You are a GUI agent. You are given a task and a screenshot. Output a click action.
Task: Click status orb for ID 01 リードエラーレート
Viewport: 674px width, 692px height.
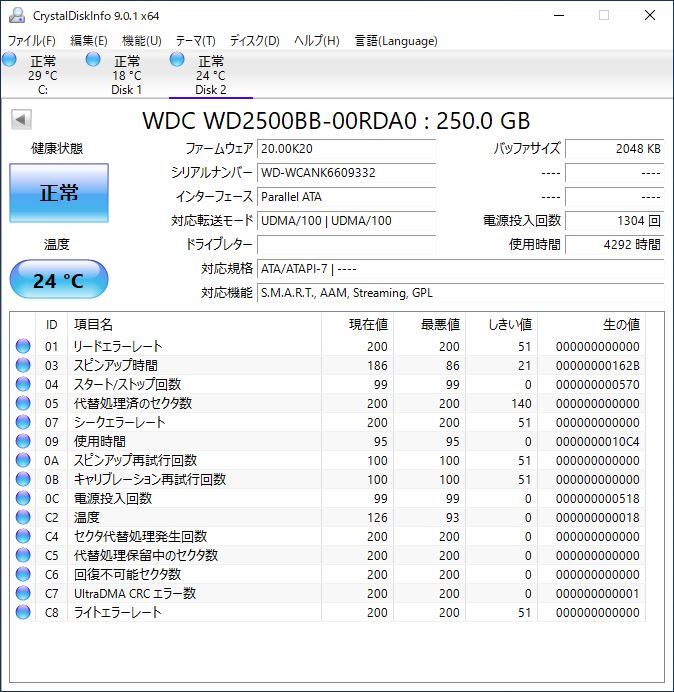[x=23, y=346]
